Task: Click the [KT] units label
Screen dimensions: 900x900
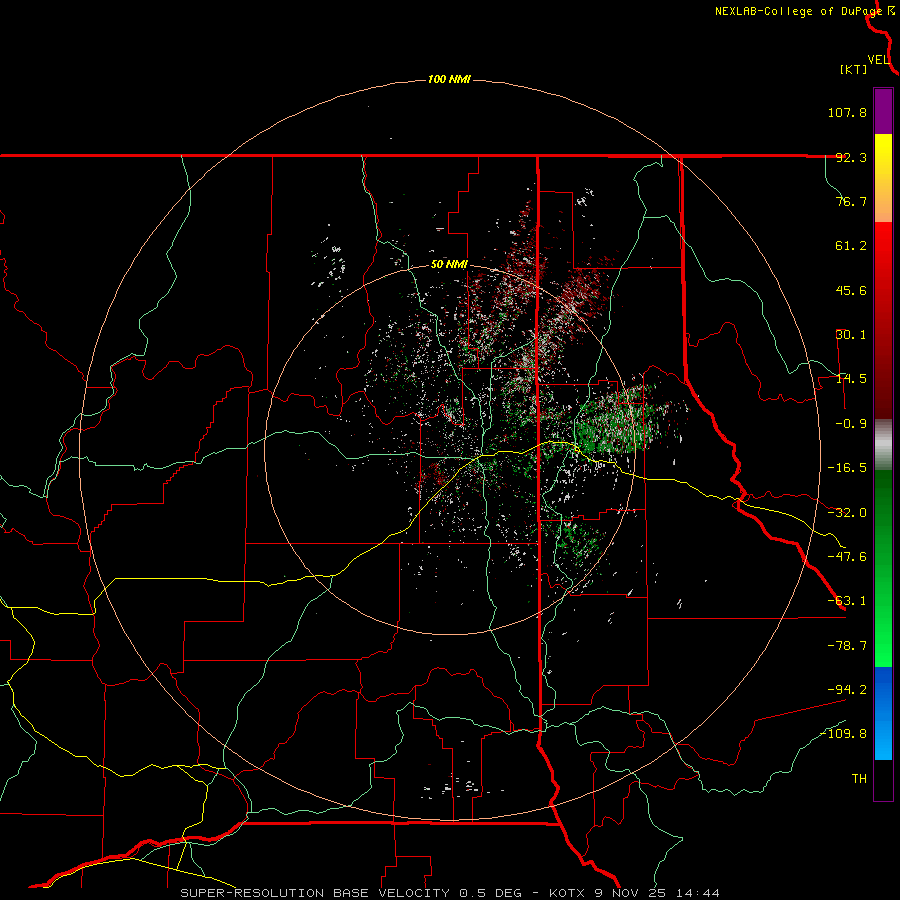Action: [854, 69]
